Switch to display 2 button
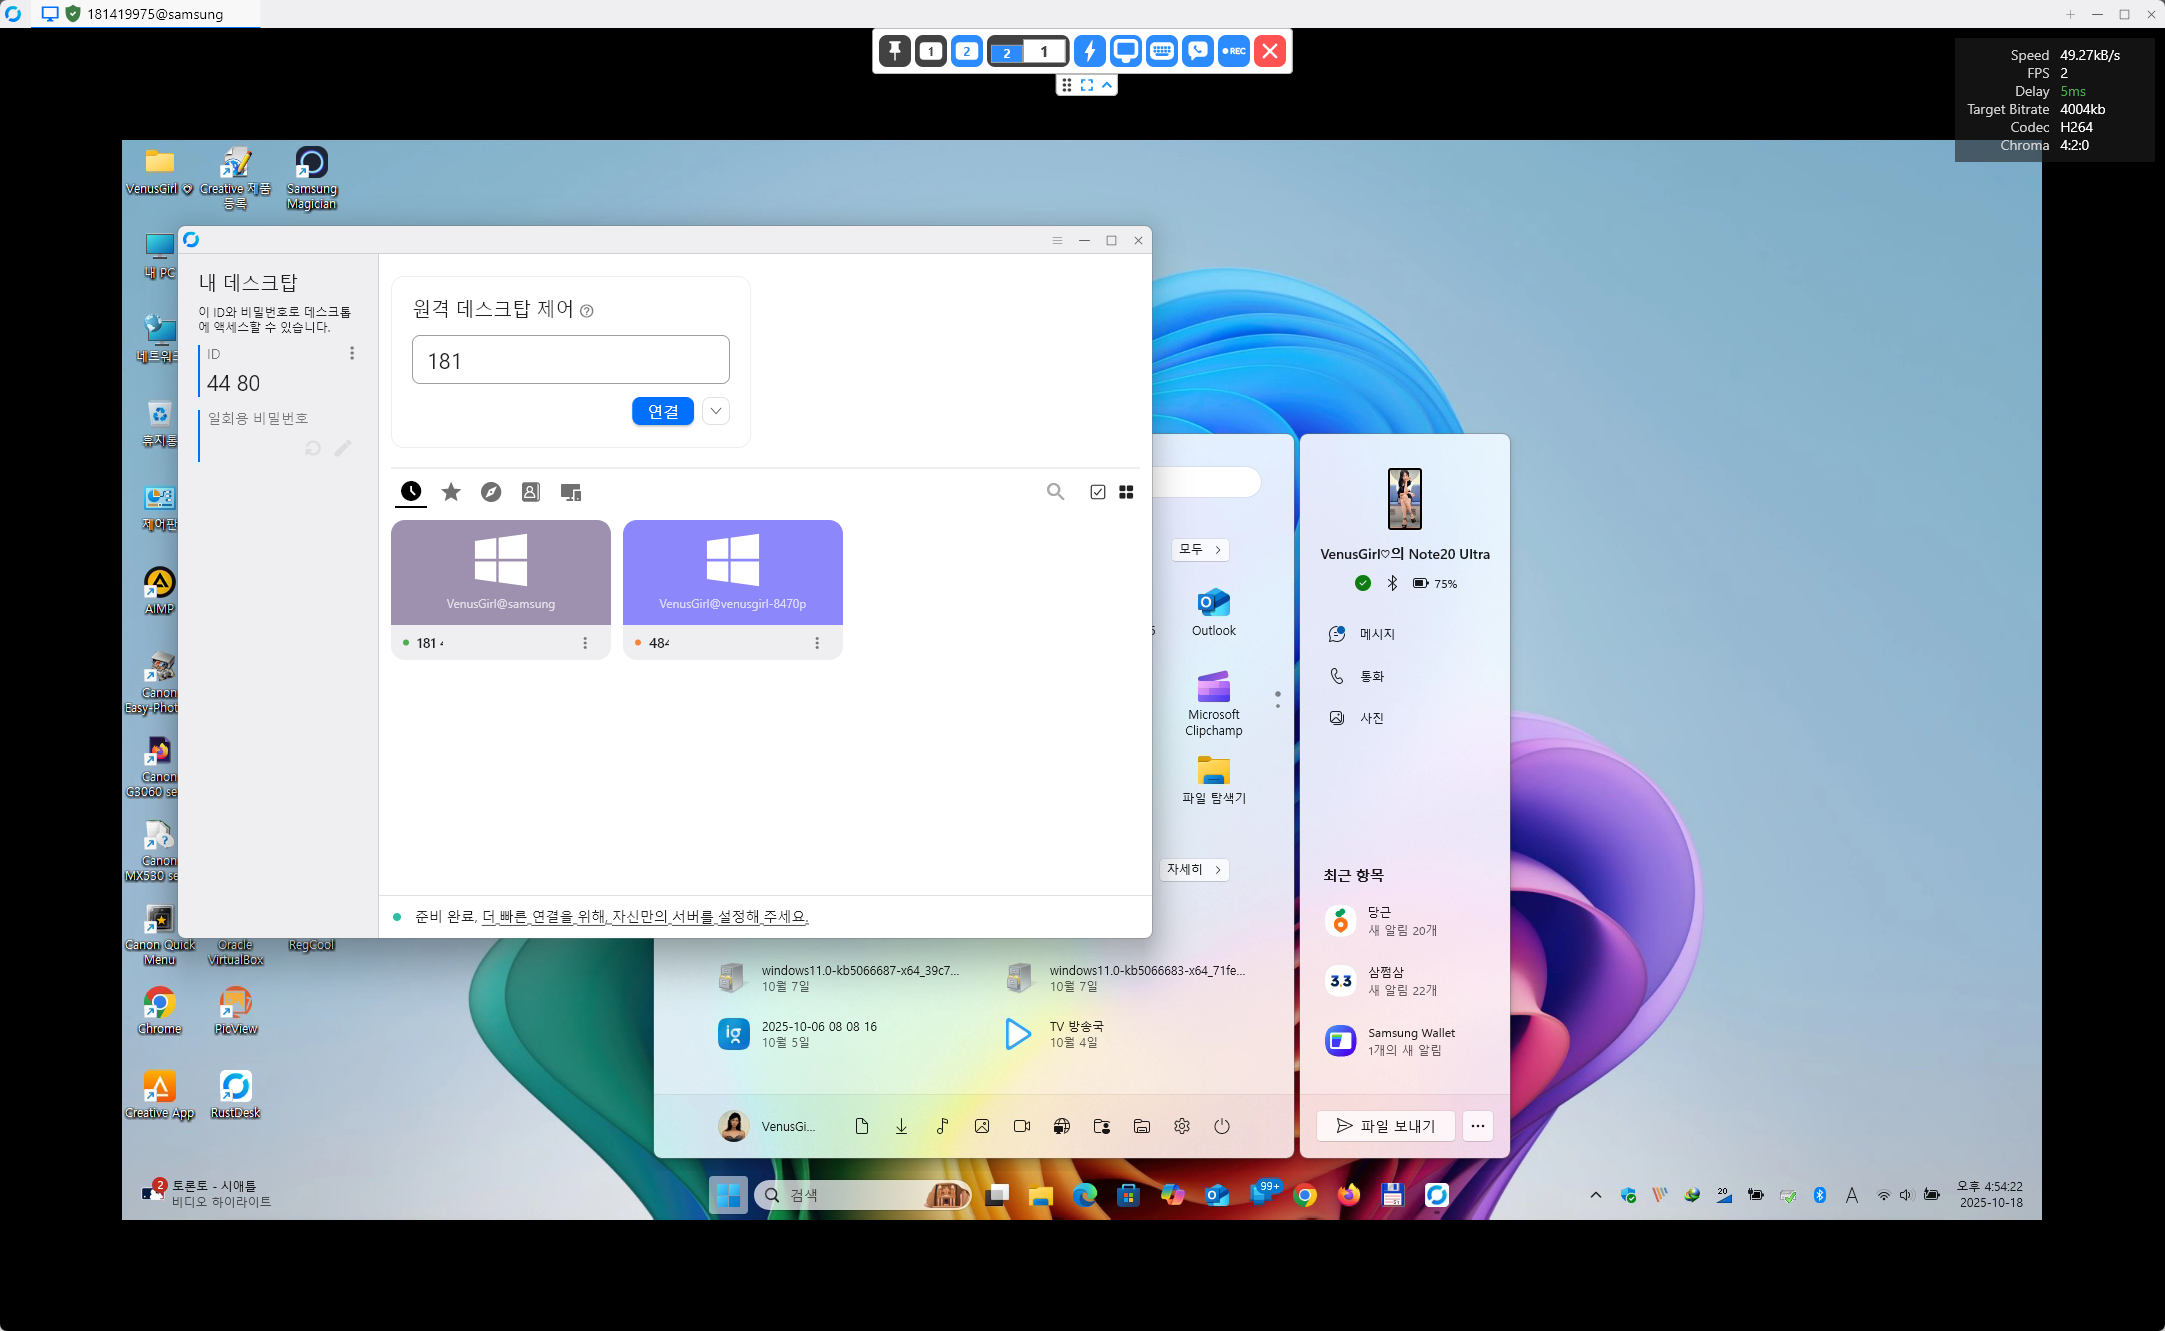 point(966,51)
